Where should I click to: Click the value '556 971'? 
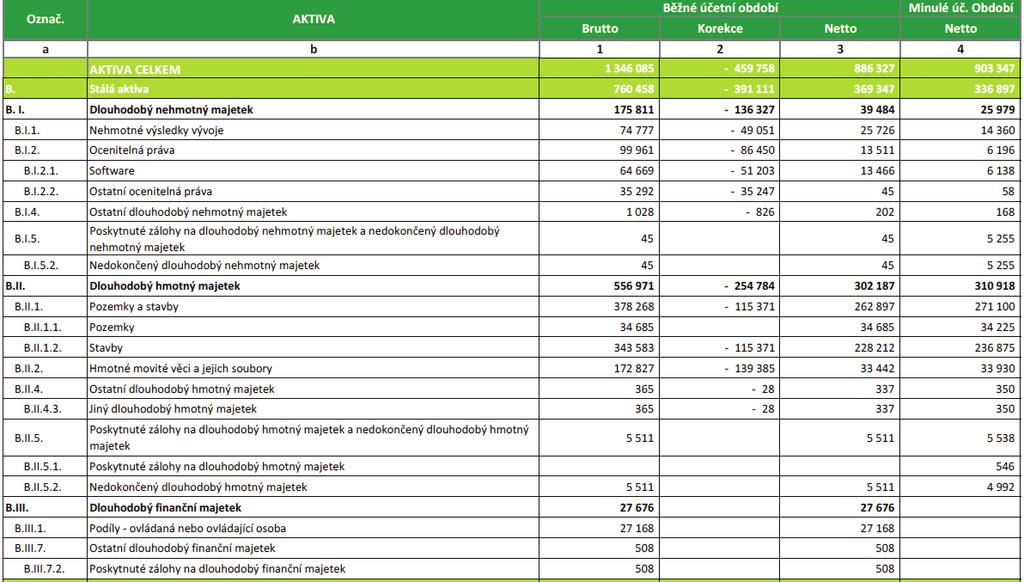pos(633,286)
